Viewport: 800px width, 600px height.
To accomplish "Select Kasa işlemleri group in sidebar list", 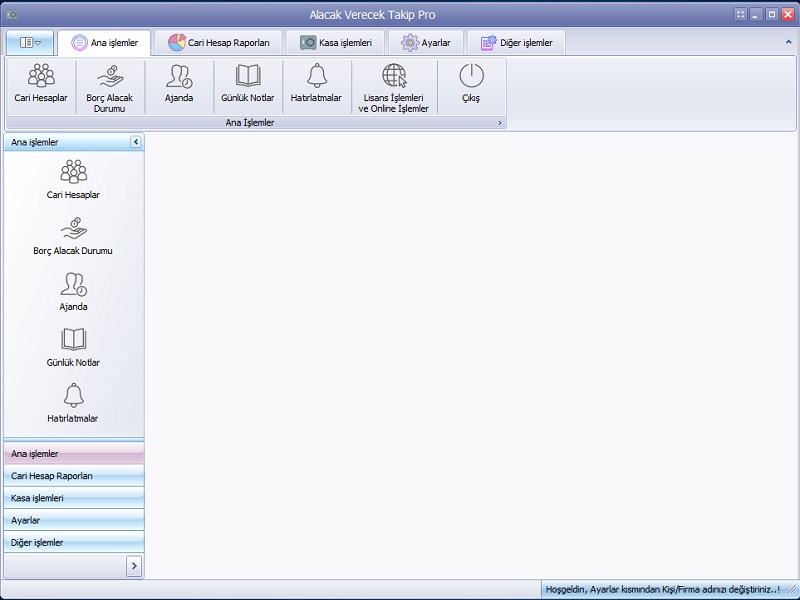I will pos(74,498).
